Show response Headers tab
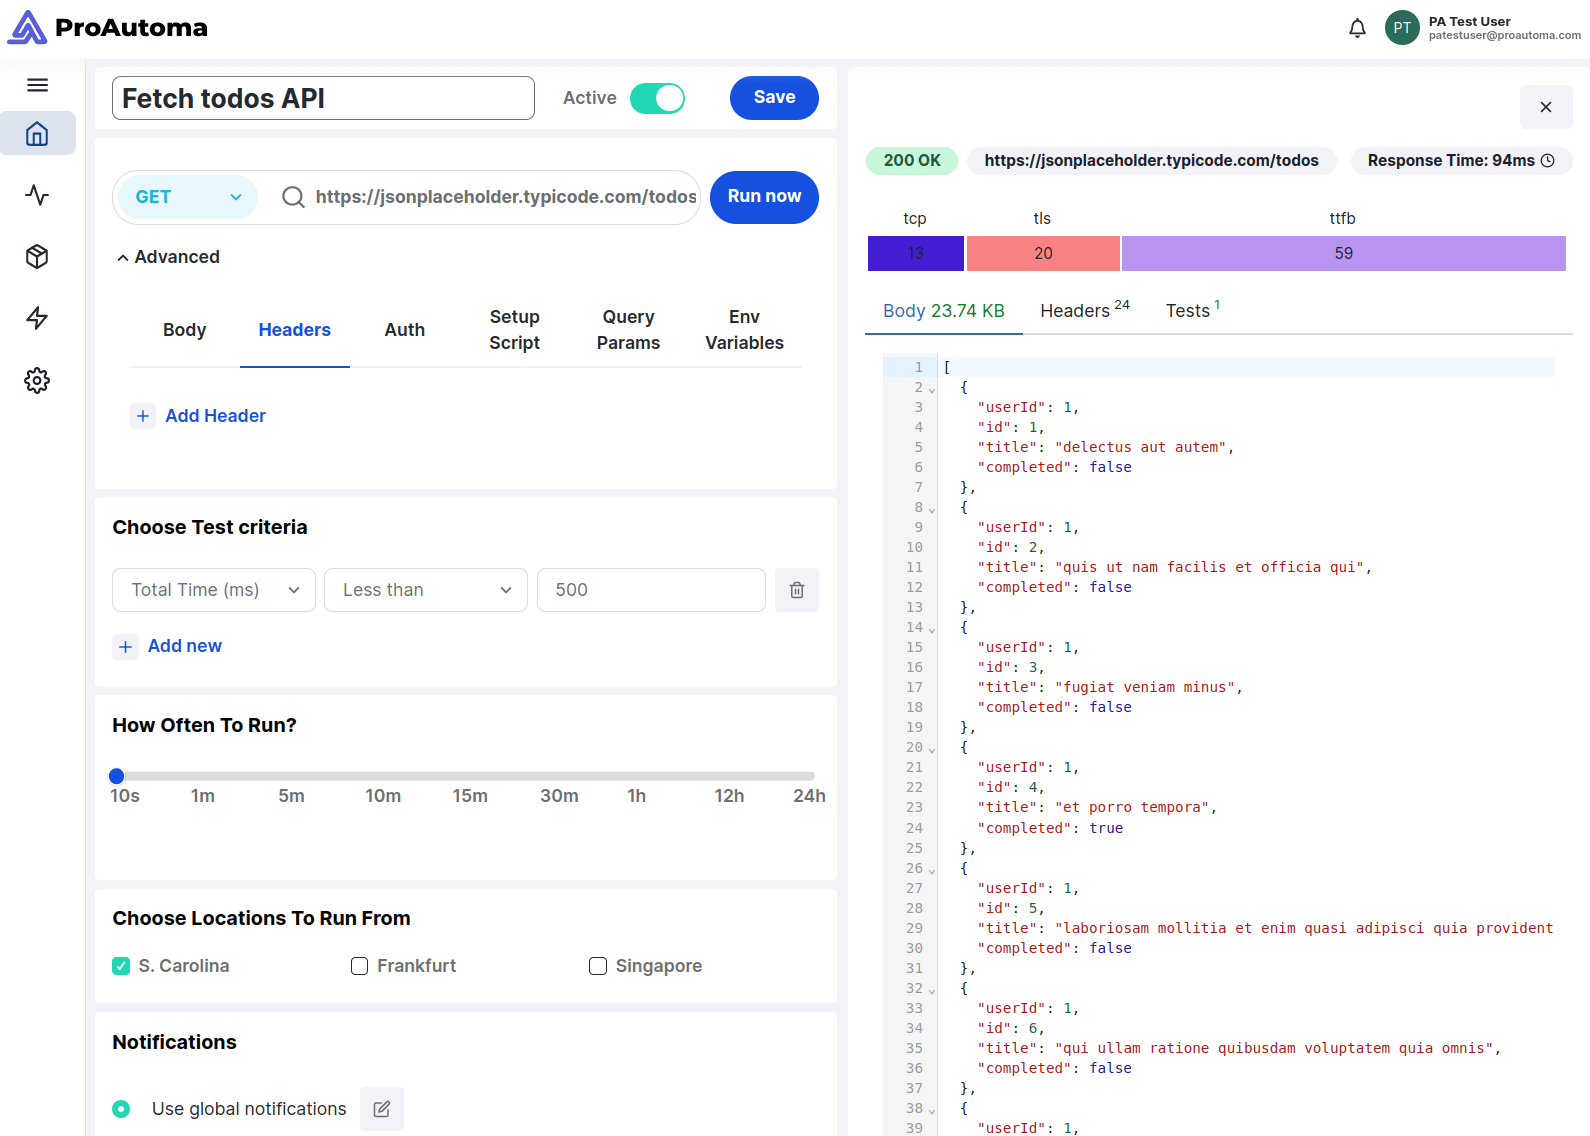1590x1136 pixels. [x=1085, y=311]
